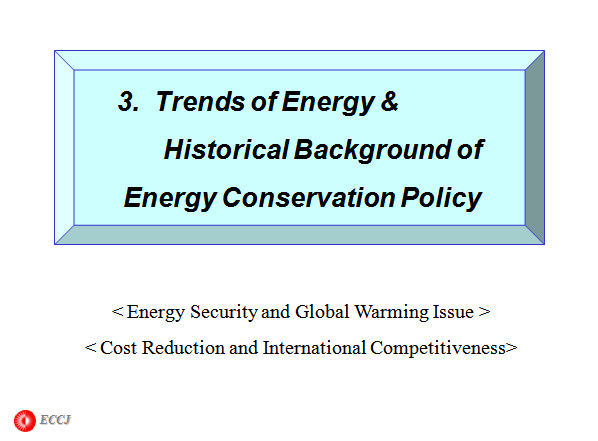
Task: Click subtitle 'Energy Security and Global Warming Issue'
Action: pos(301,312)
